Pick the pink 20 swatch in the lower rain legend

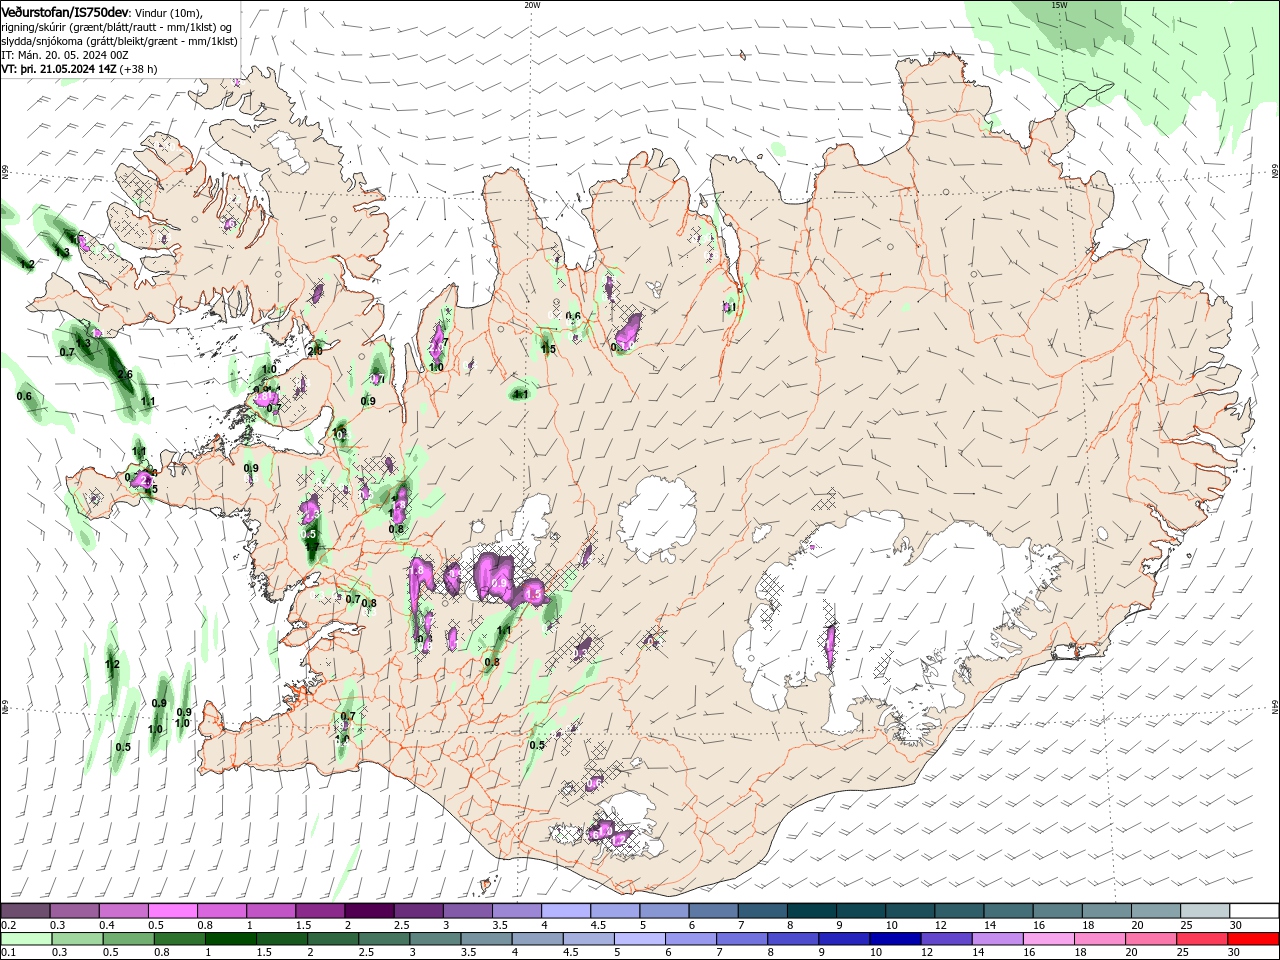(1150, 940)
